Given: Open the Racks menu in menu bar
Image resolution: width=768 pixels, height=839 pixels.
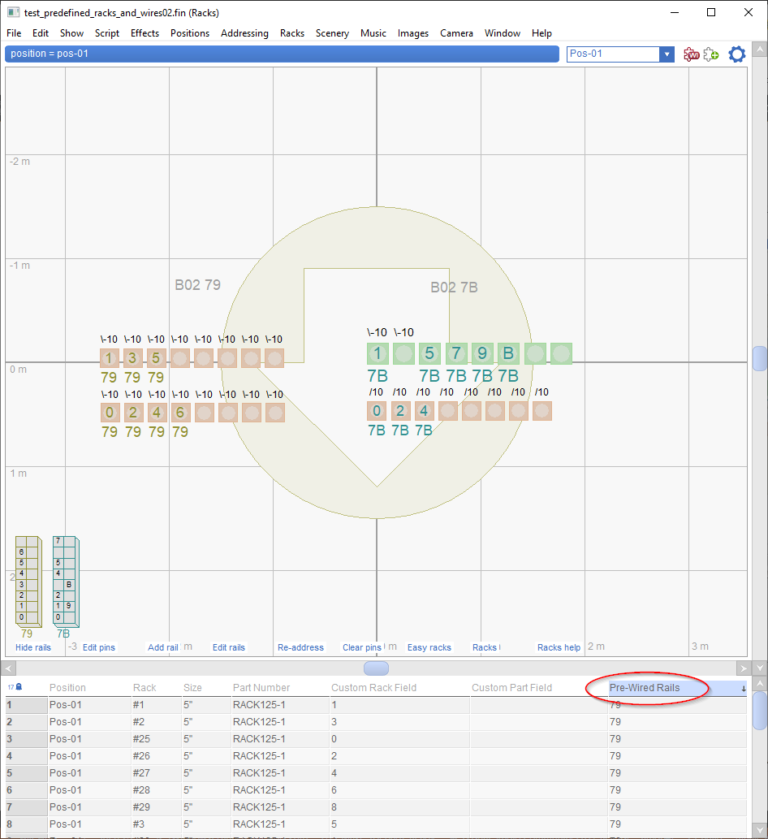Looking at the screenshot, I should (x=292, y=33).
